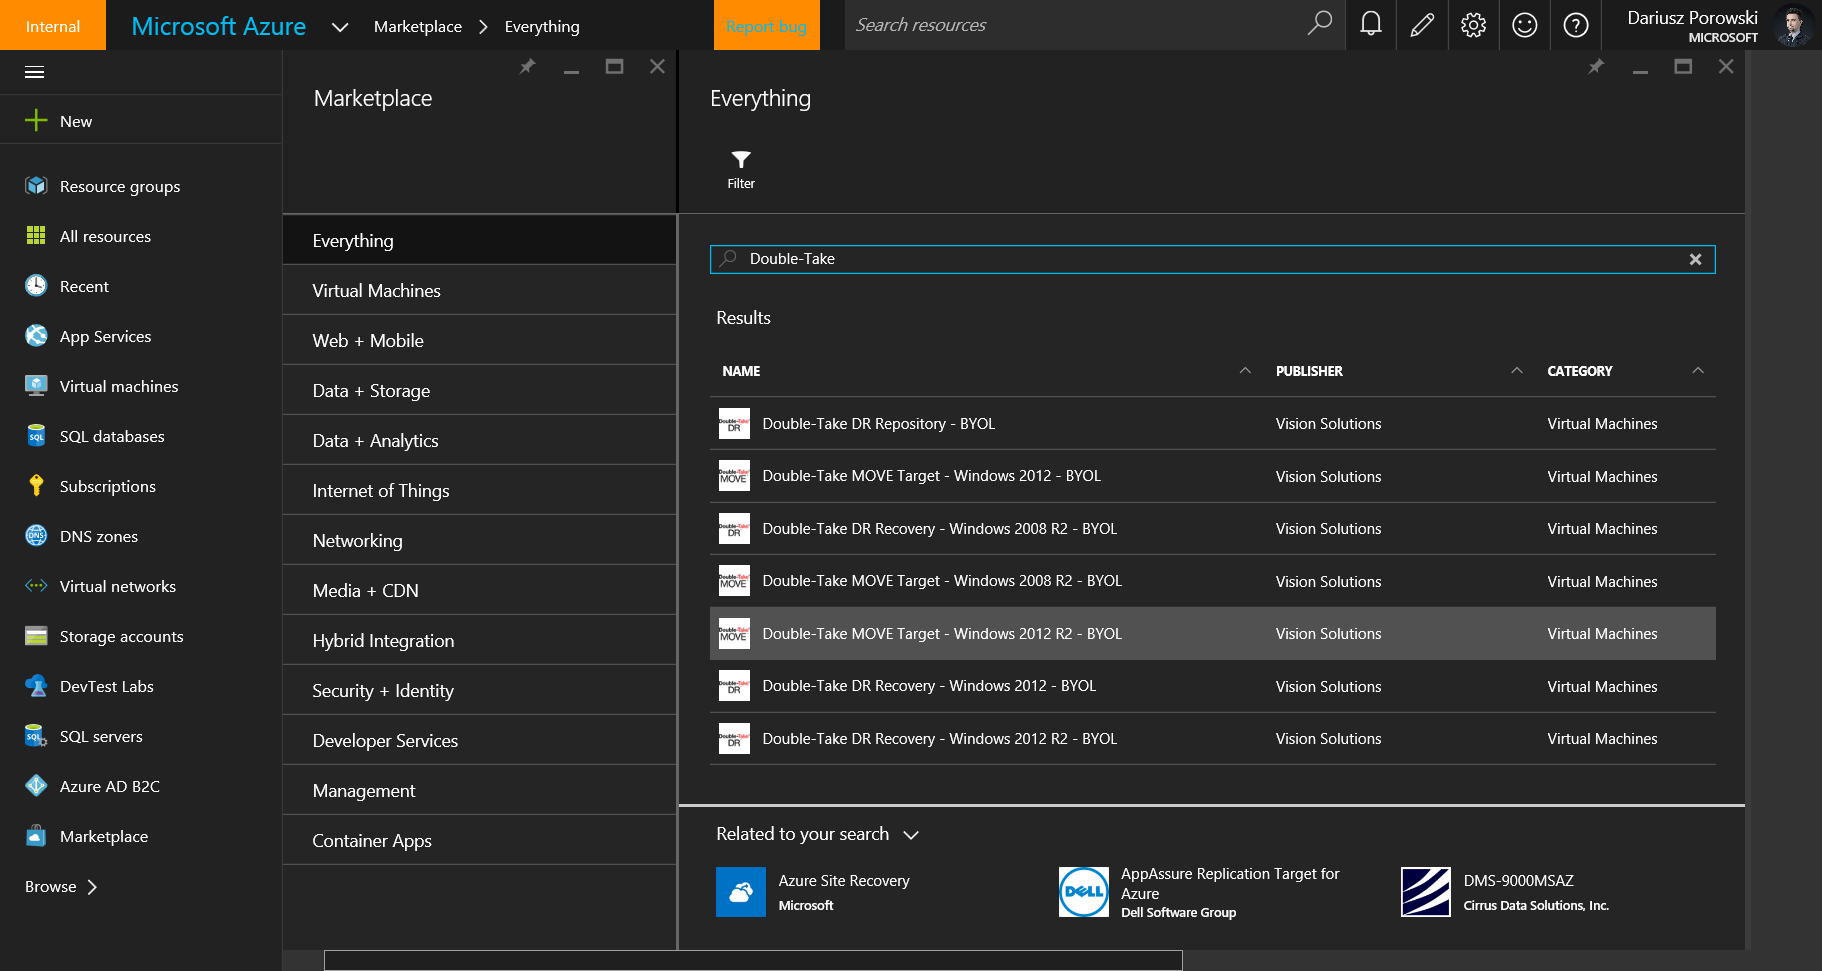Open SQL databases icon
1822x971 pixels.
pos(36,436)
